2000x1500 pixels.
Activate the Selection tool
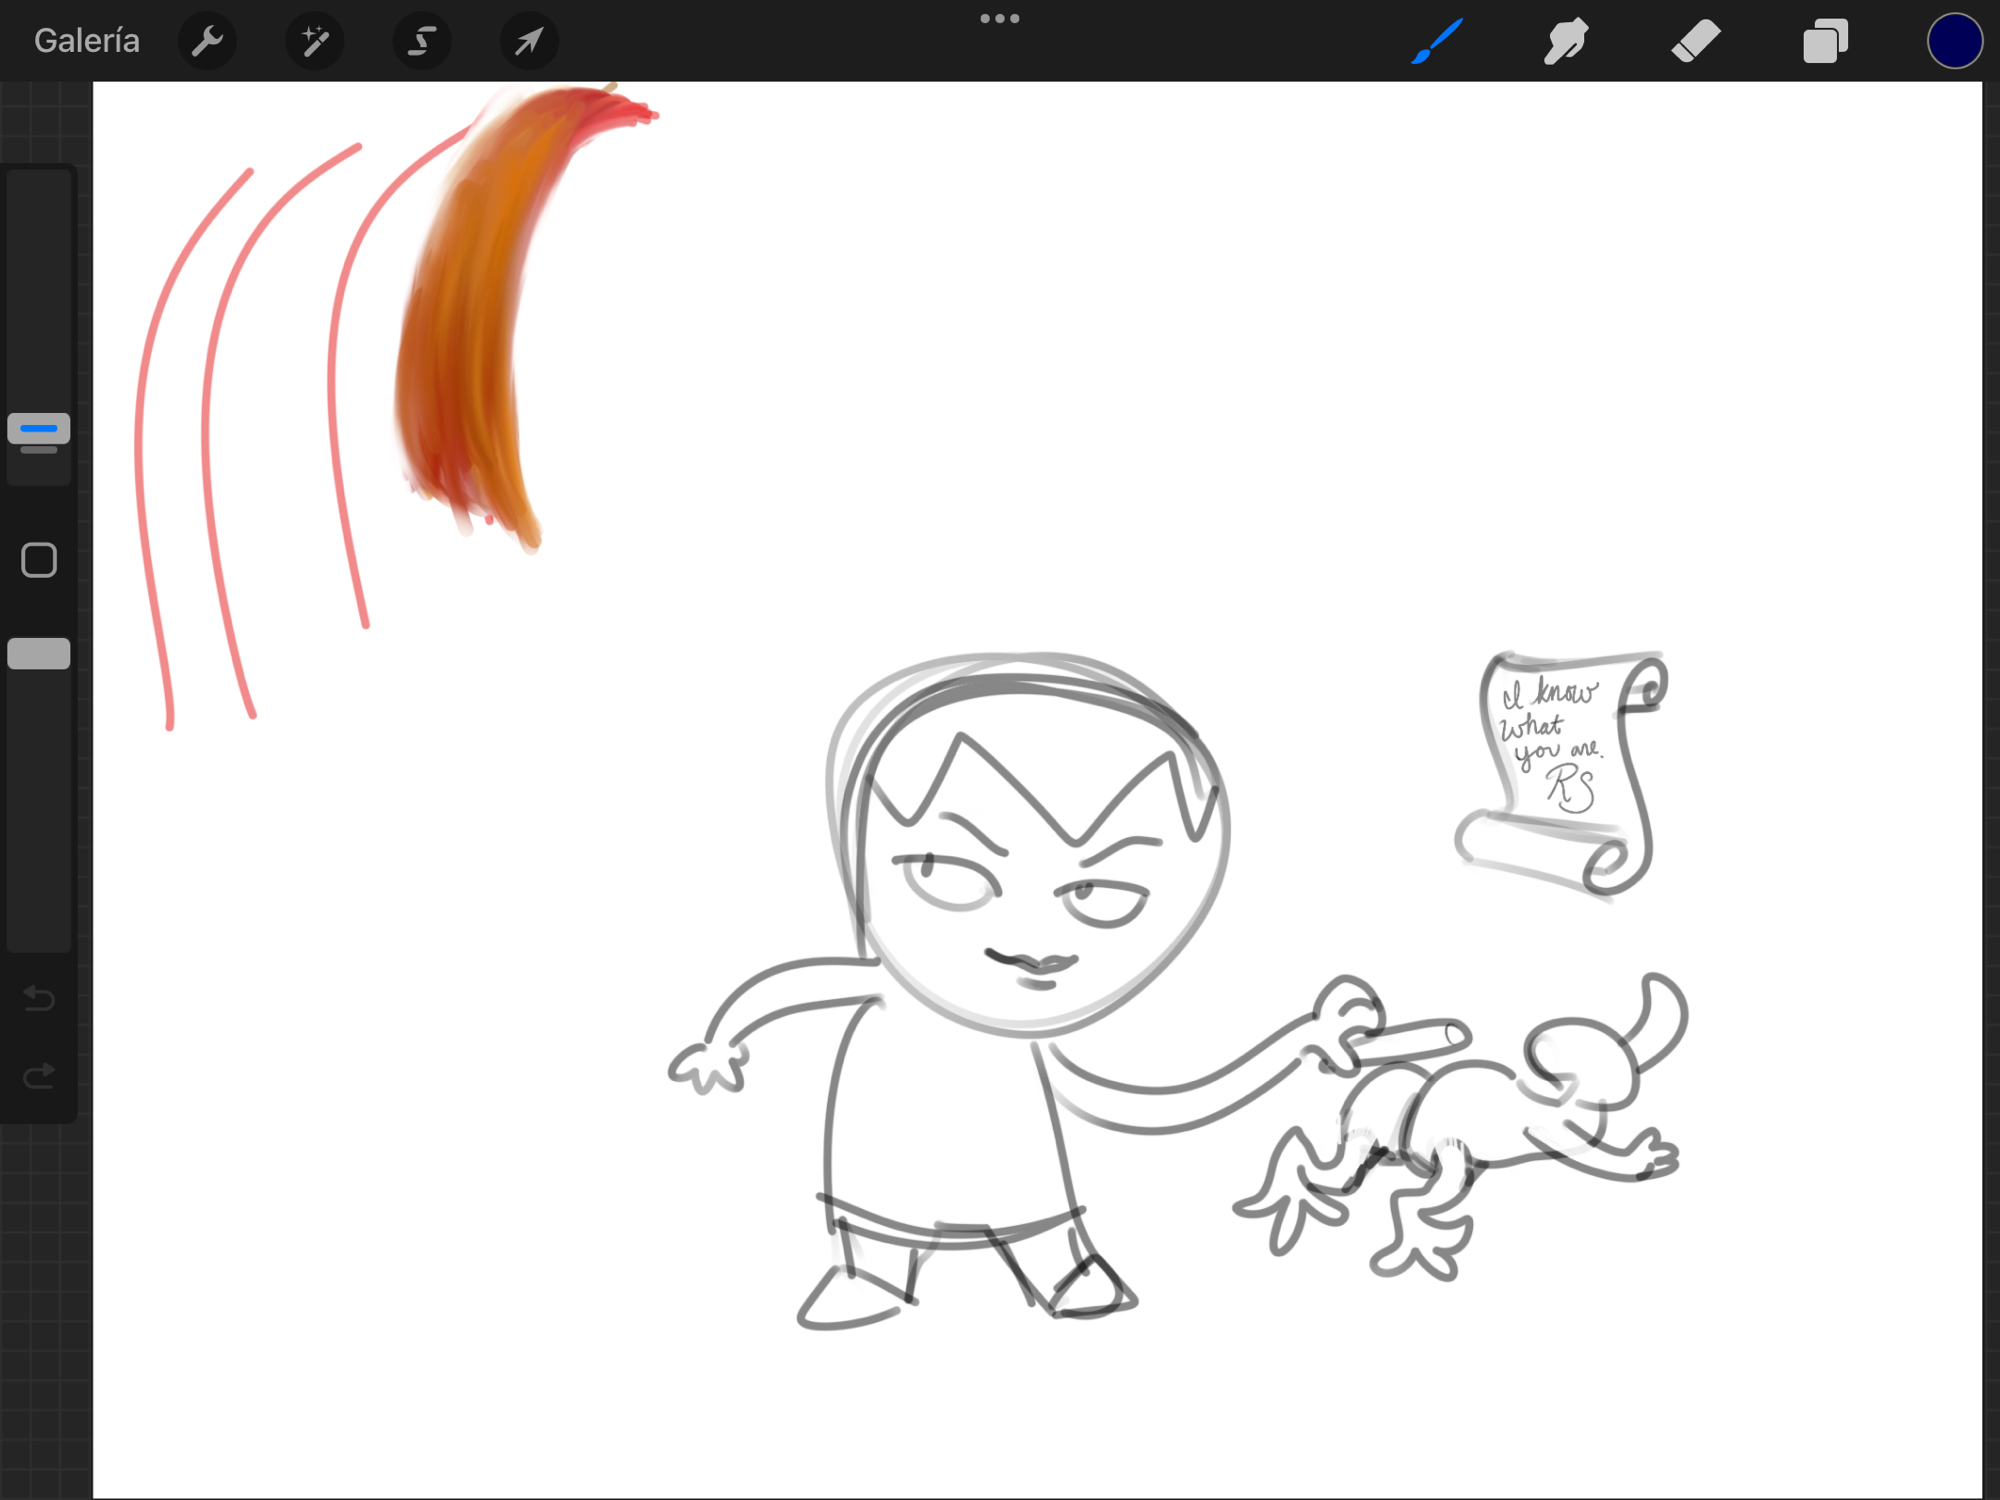[x=422, y=41]
